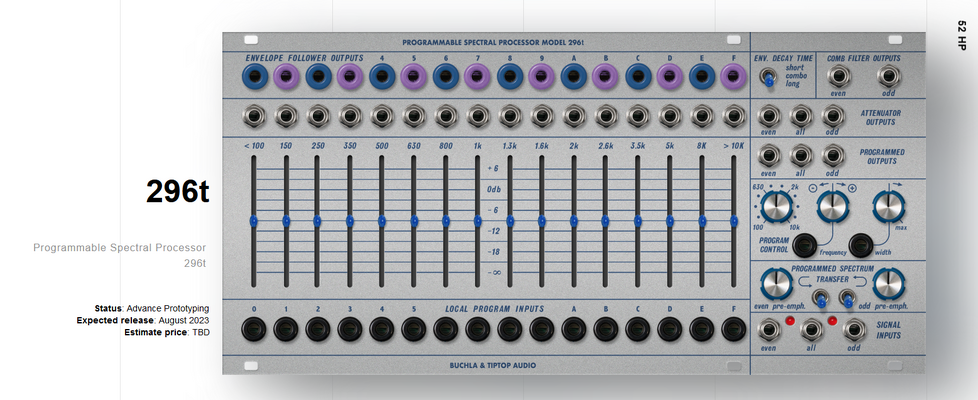This screenshot has width=978, height=400.
Task: Click the envelope follower output jack labeled 4
Action: coord(382,77)
